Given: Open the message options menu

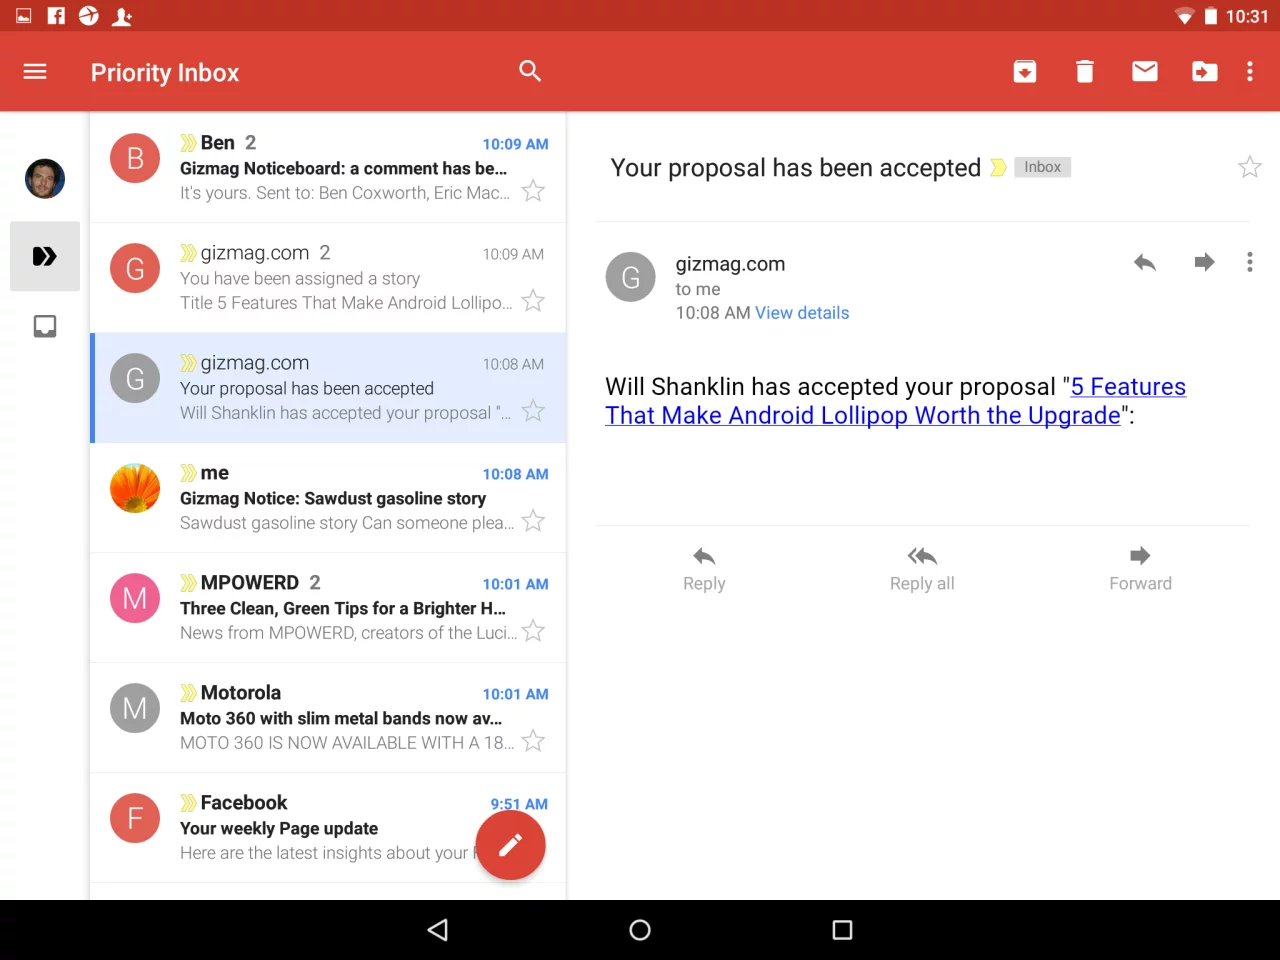Looking at the screenshot, I should click(x=1249, y=262).
